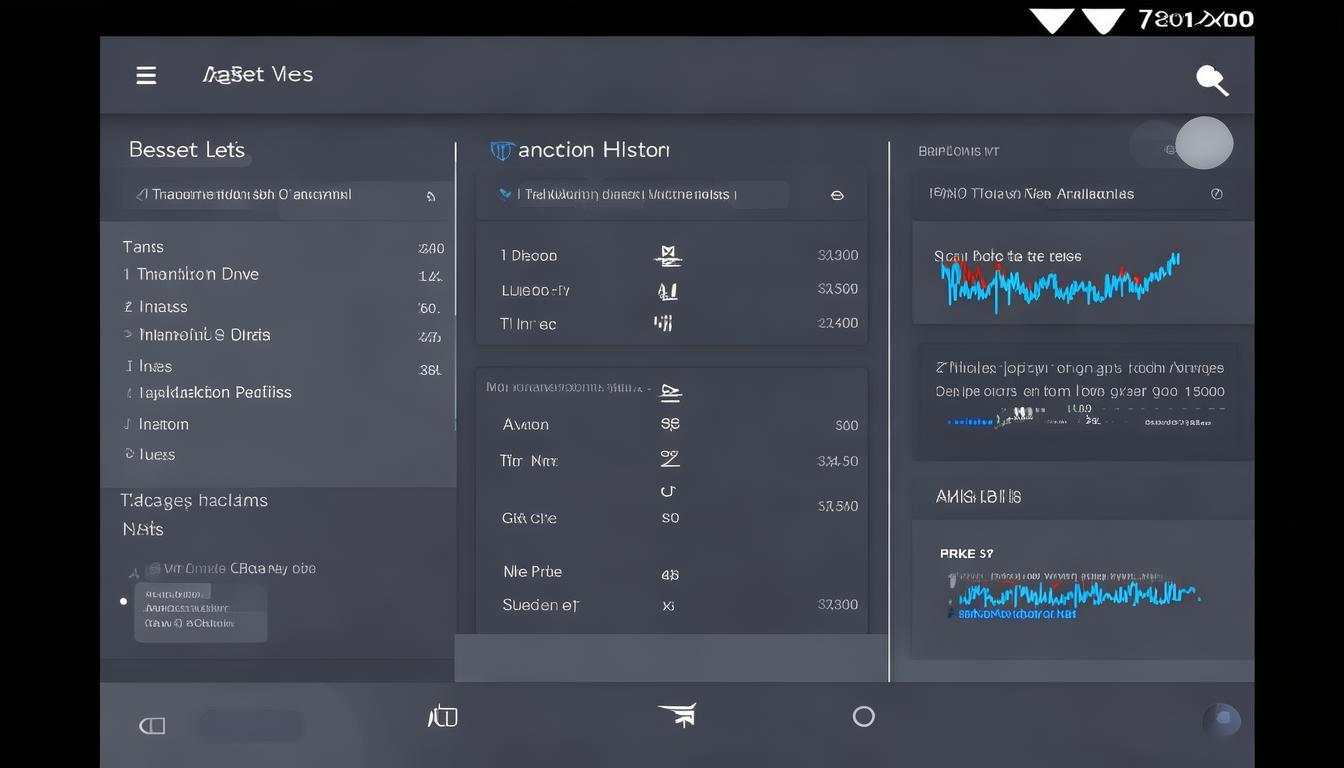Click the round avatar icon at bottom right
This screenshot has width=1344, height=768.
pyautogui.click(x=1221, y=720)
